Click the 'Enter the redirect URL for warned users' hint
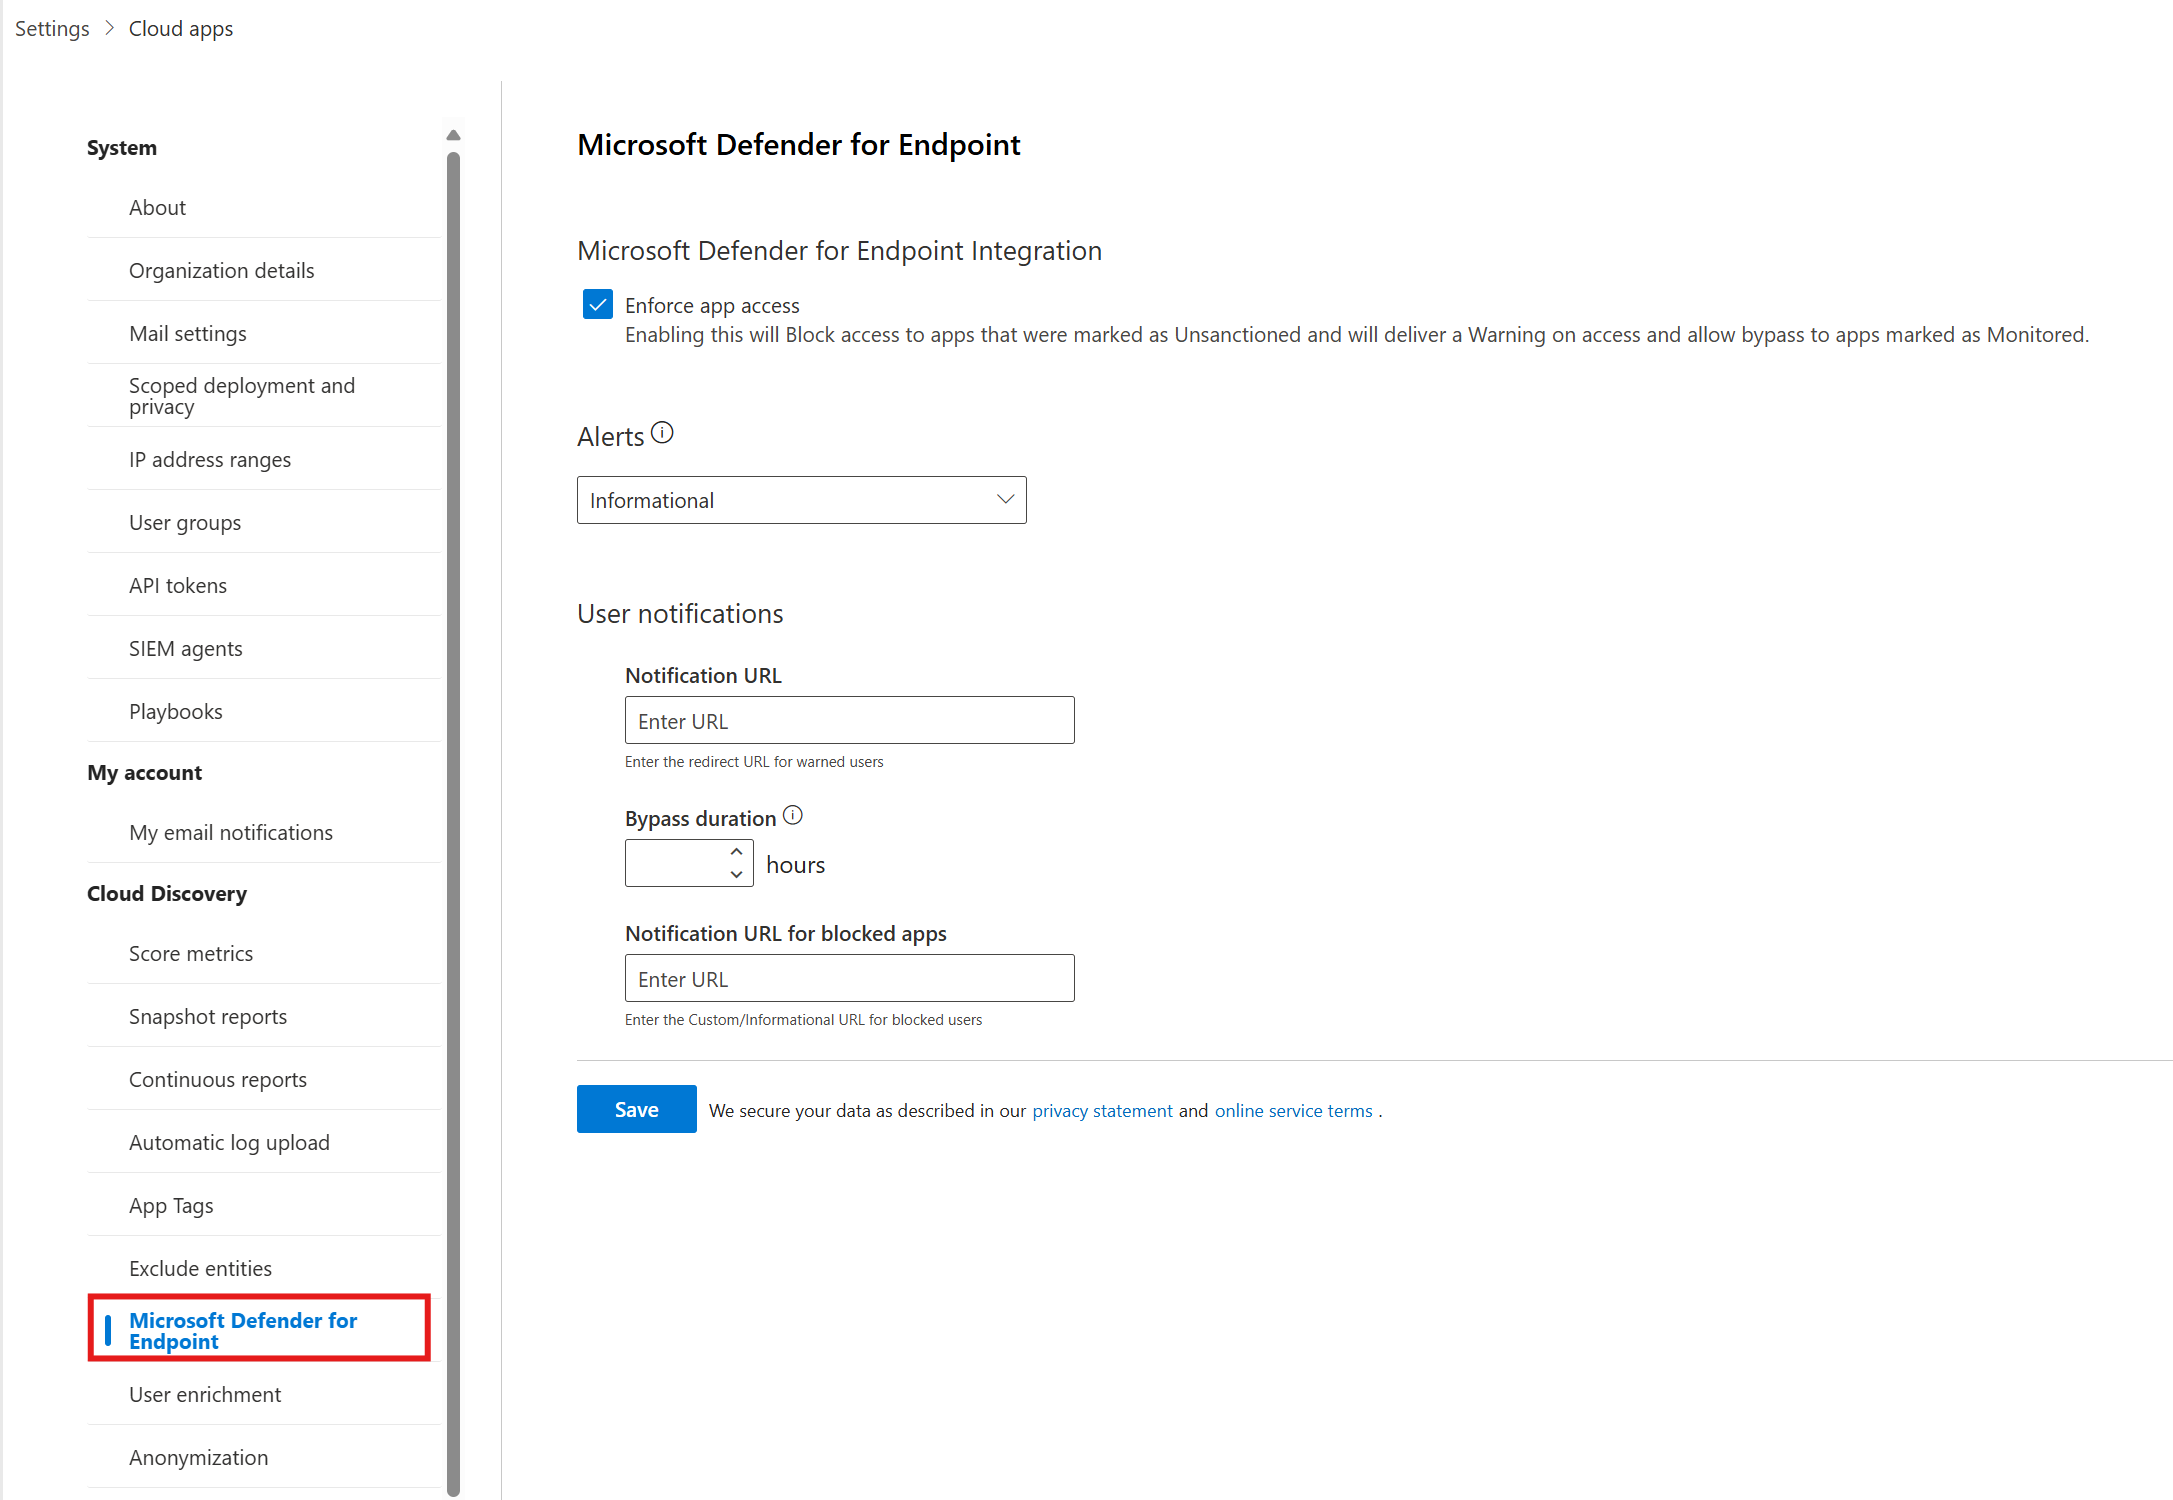Viewport: 2173px width, 1500px height. (x=754, y=762)
